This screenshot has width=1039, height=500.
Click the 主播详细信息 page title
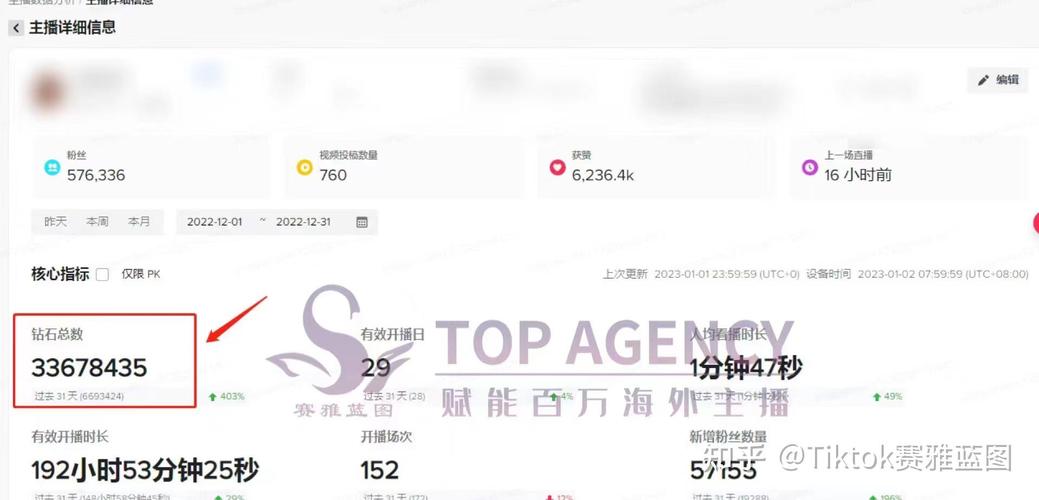pos(72,28)
